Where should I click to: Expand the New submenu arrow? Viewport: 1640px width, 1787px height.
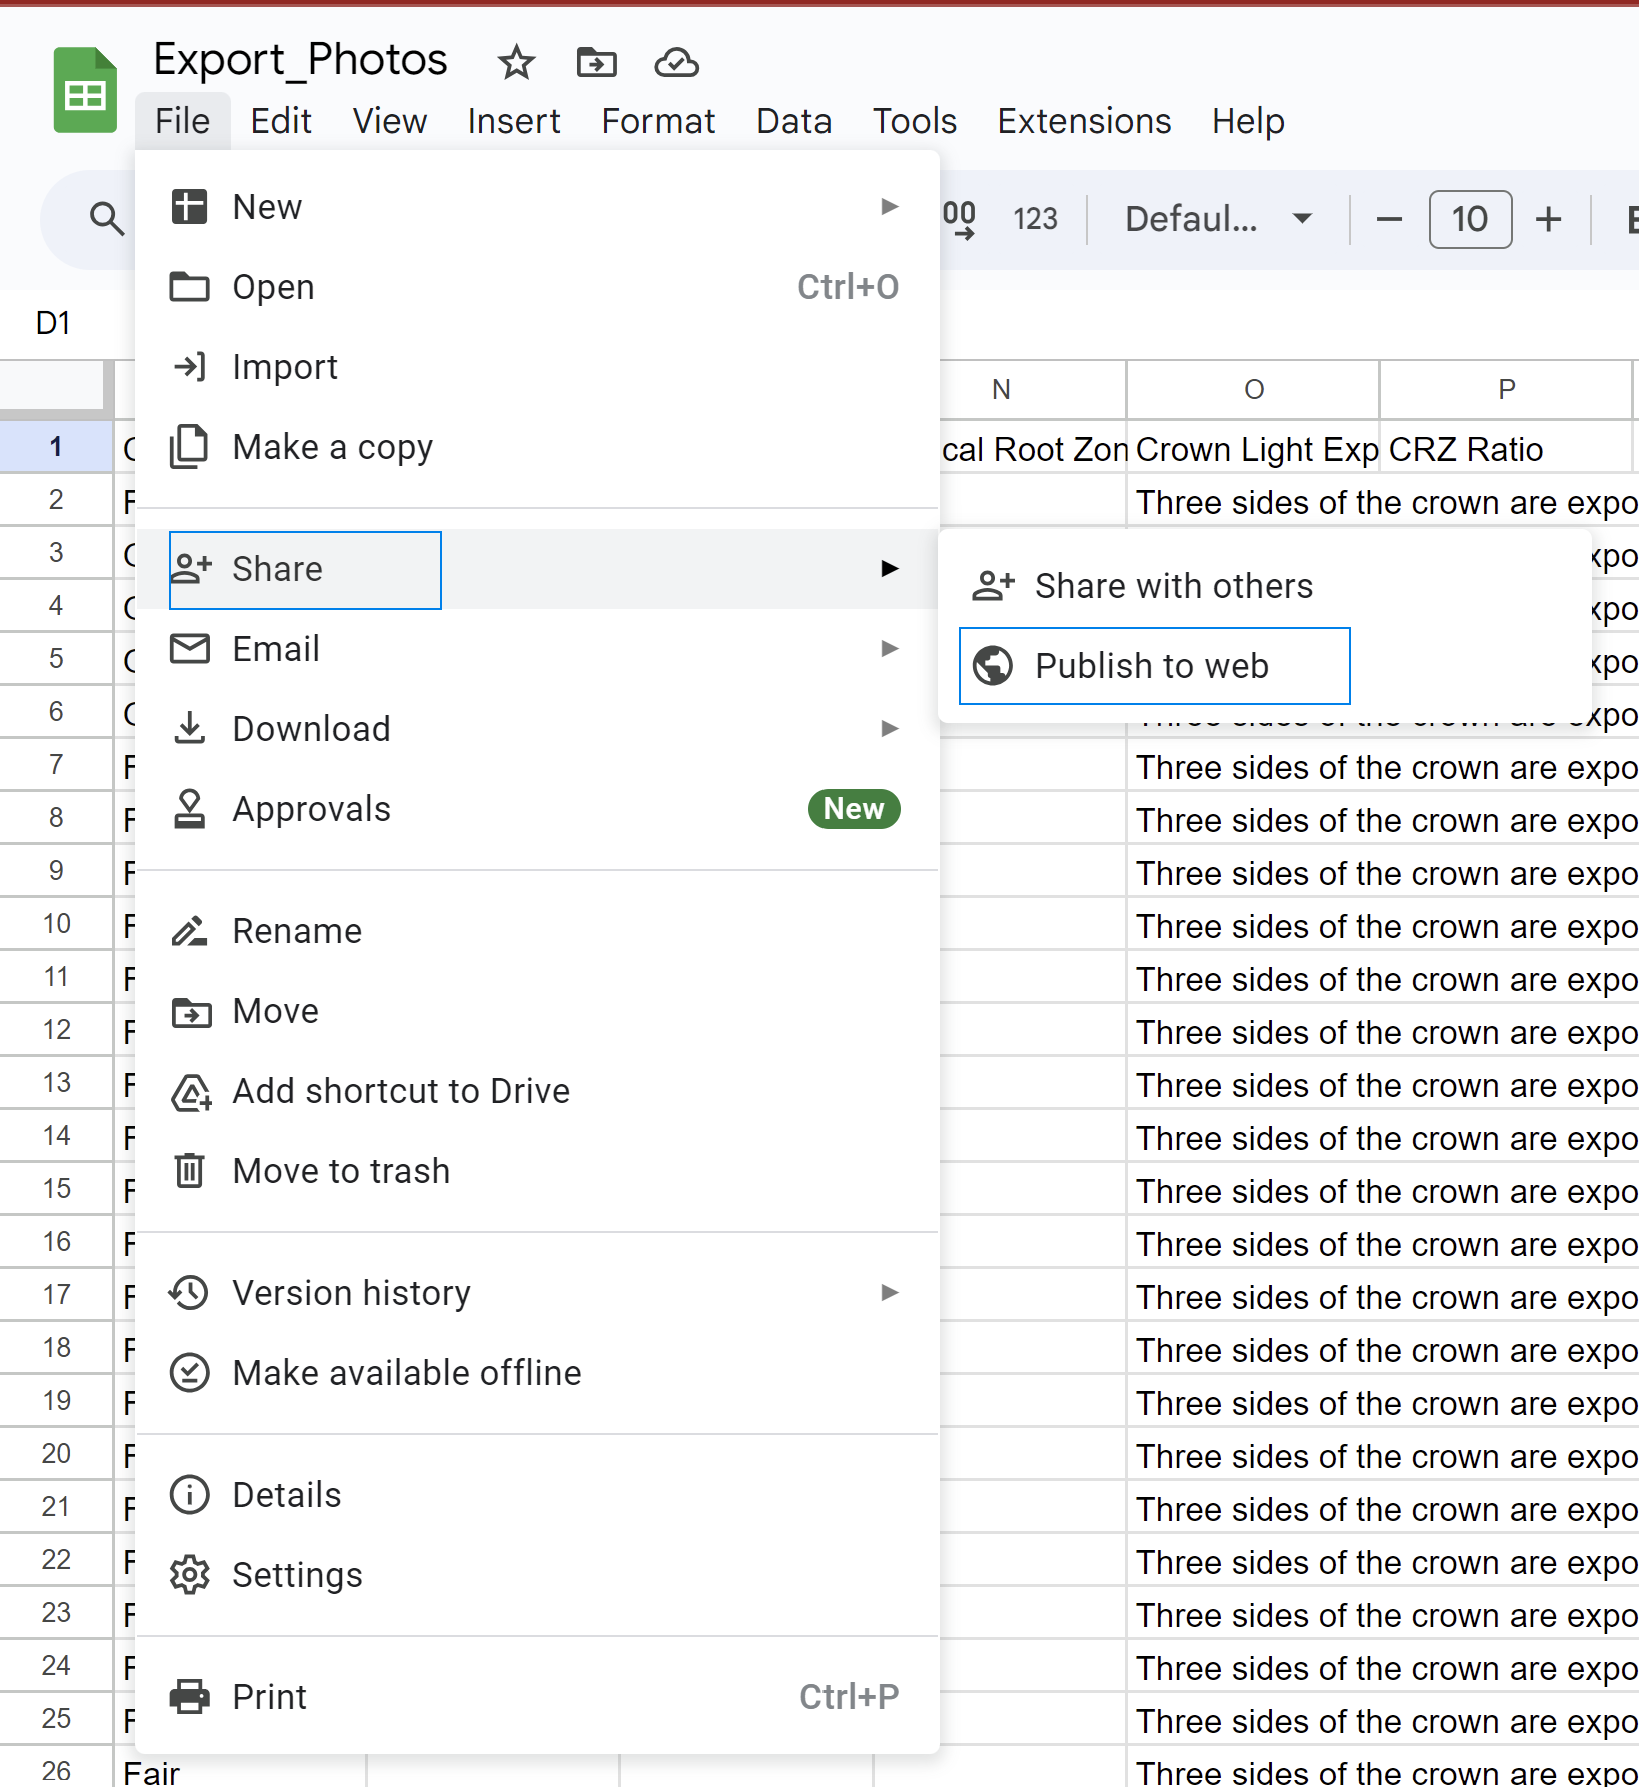(889, 207)
